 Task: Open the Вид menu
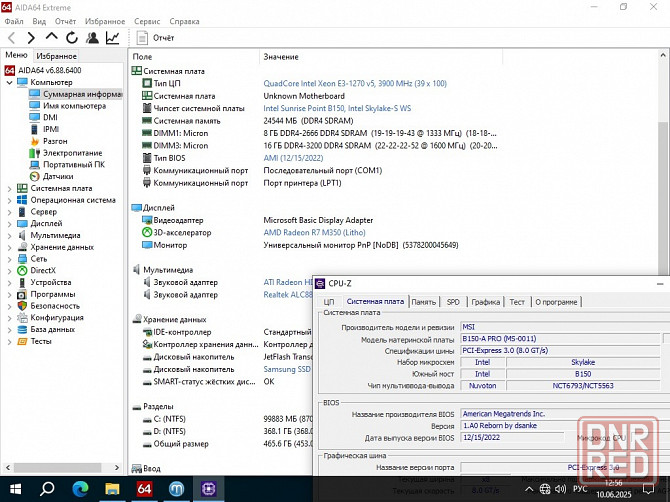click(x=39, y=21)
